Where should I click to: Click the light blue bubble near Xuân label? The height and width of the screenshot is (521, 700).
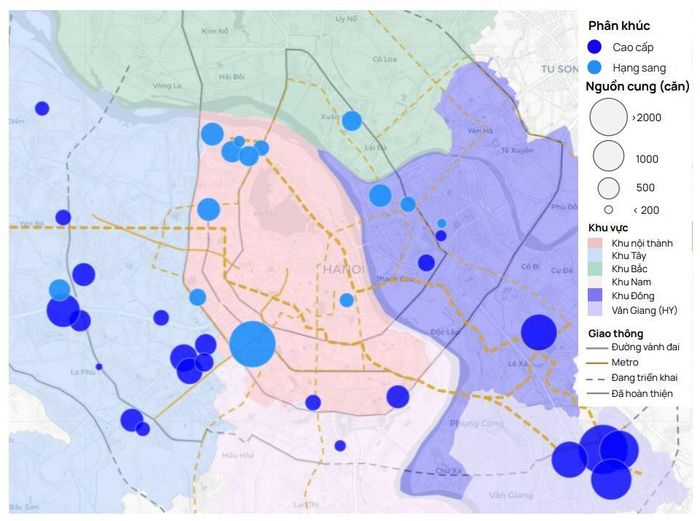click(x=352, y=121)
